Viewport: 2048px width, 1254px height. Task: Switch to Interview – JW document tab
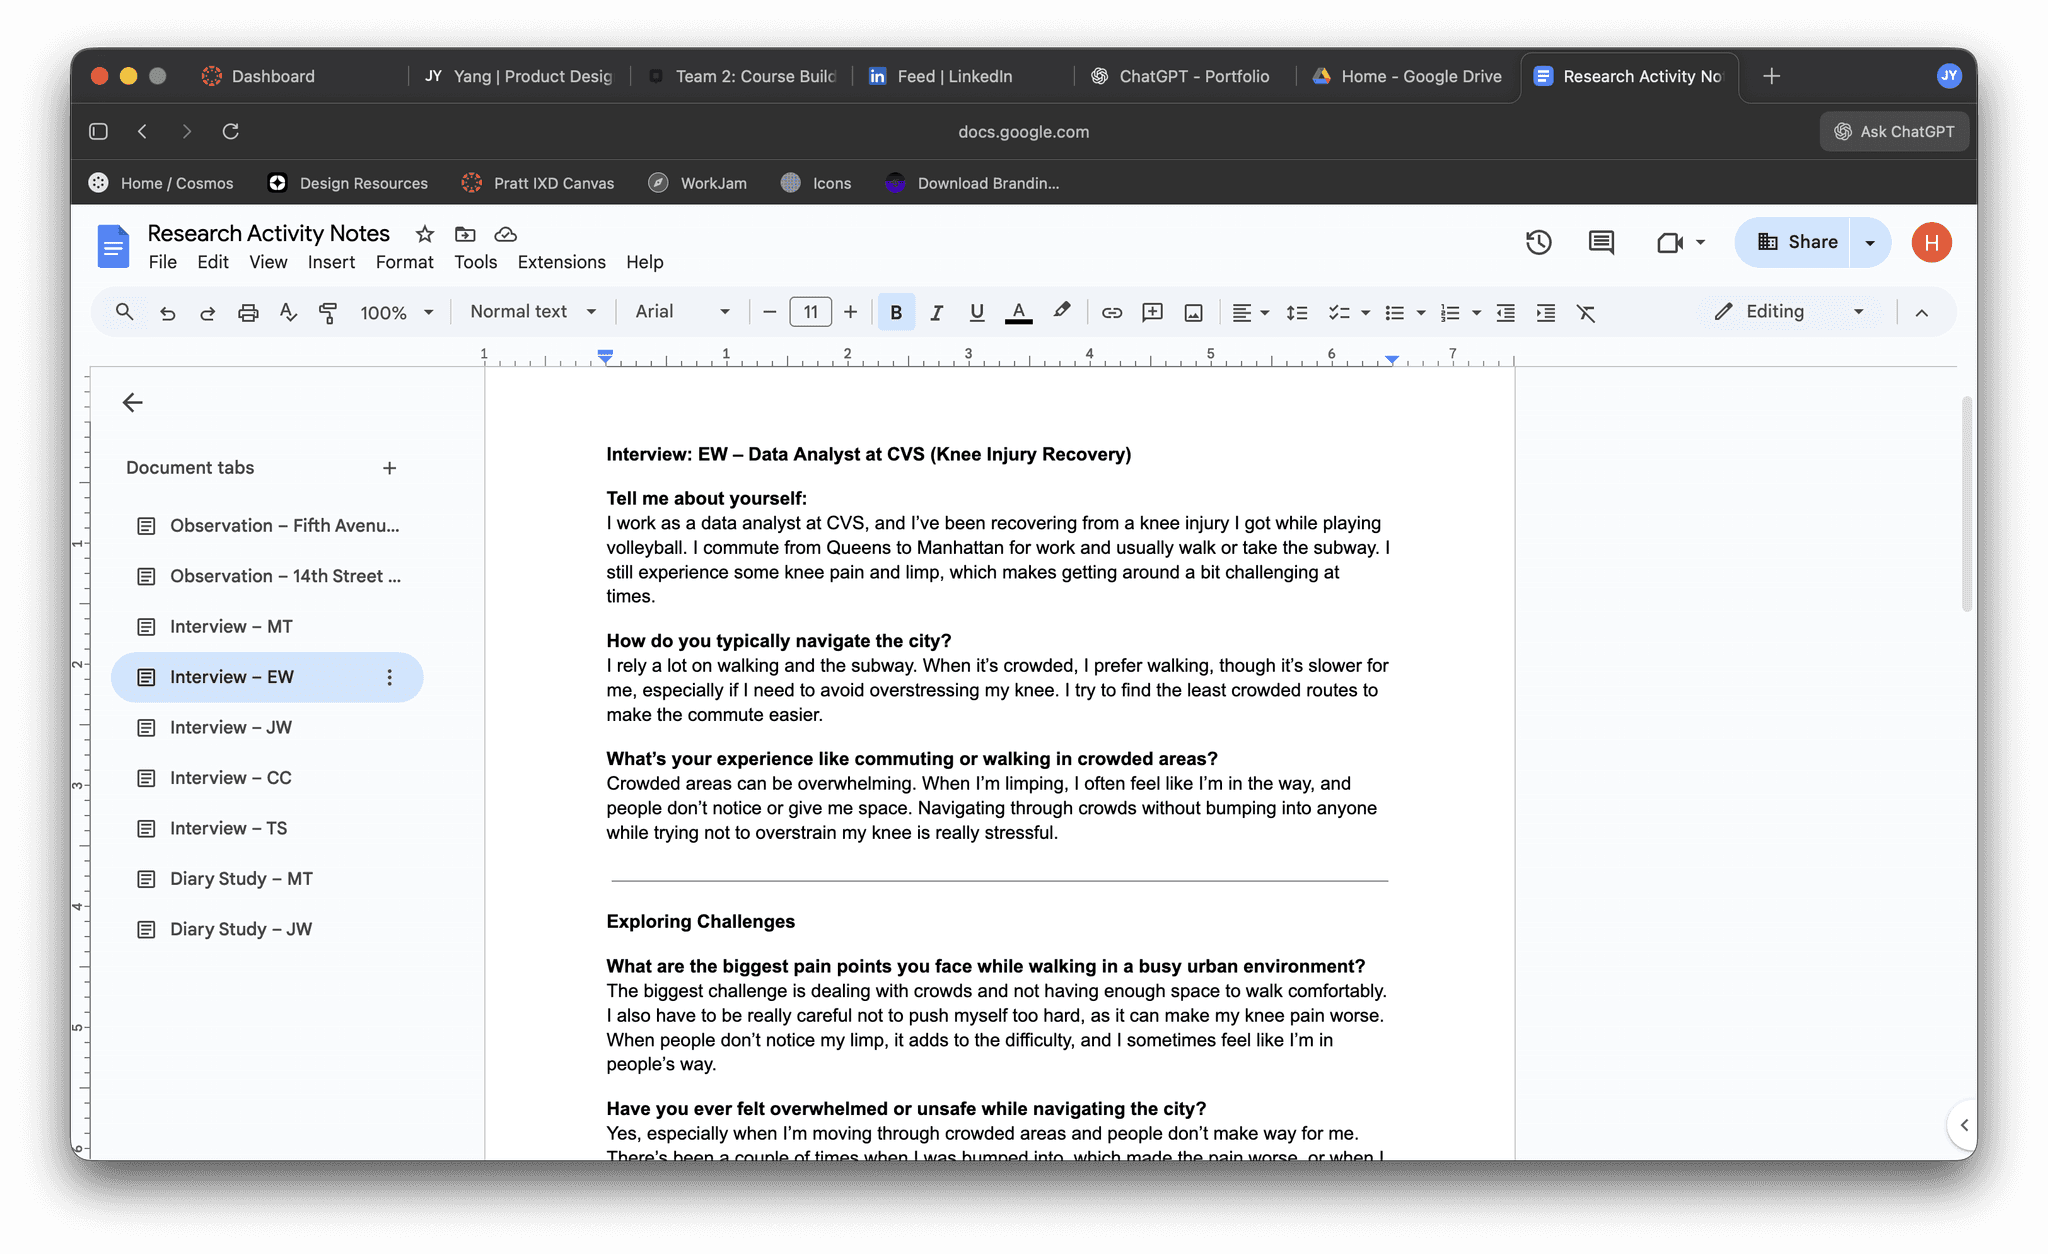click(231, 727)
